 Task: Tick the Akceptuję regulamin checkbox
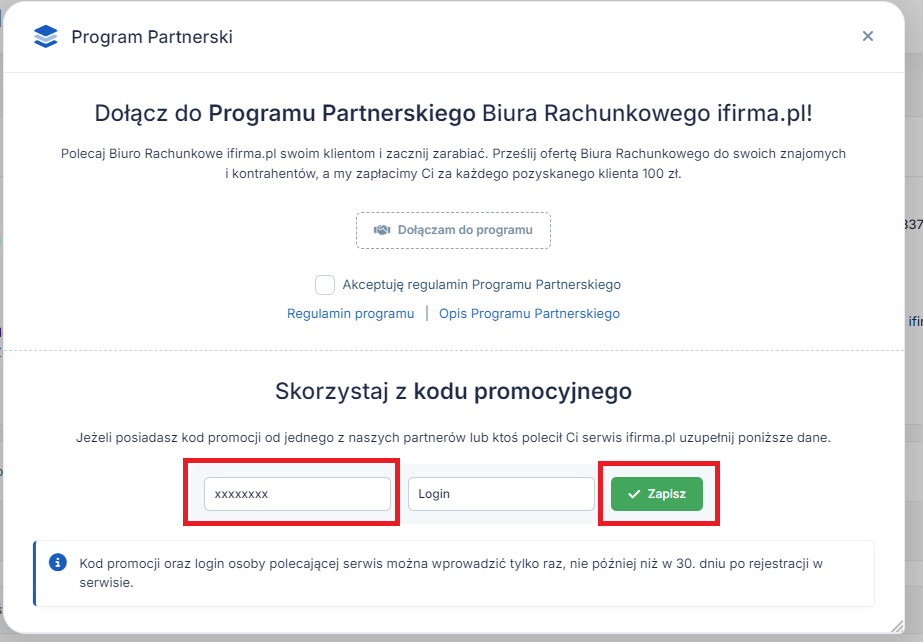click(x=325, y=285)
